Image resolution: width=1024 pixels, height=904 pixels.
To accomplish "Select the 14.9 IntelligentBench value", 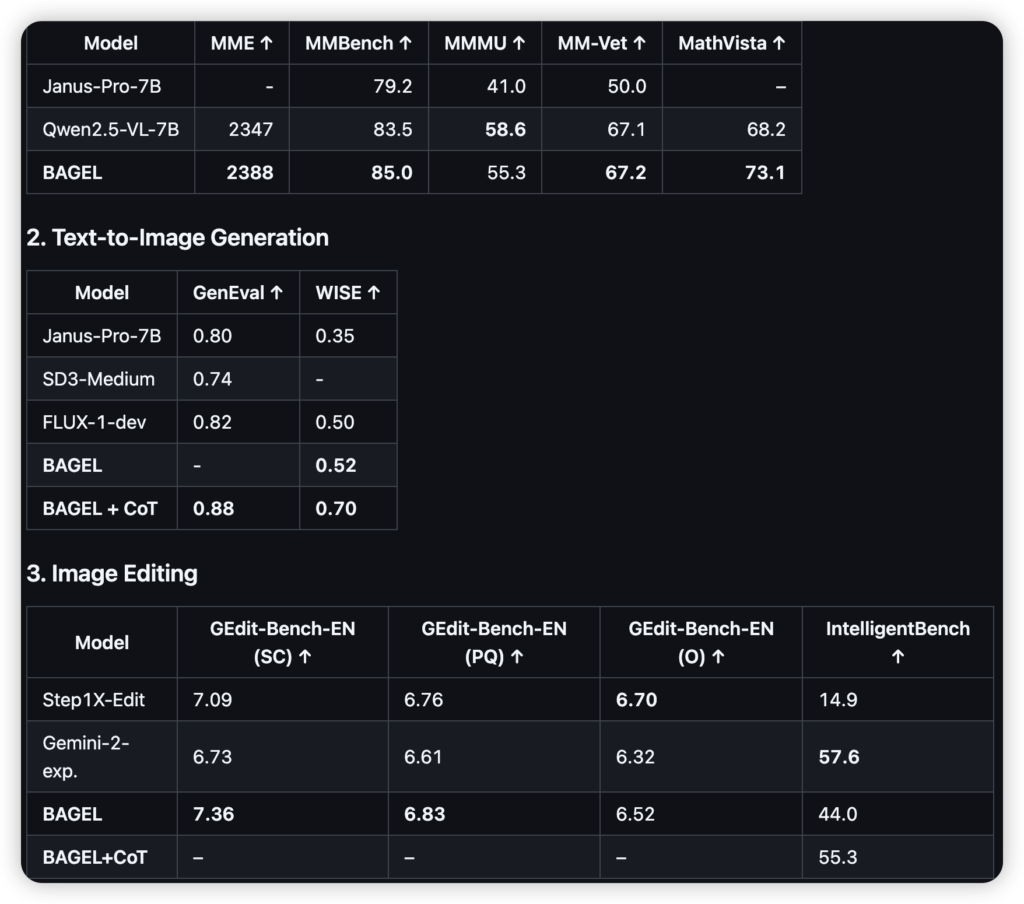I will 838,700.
